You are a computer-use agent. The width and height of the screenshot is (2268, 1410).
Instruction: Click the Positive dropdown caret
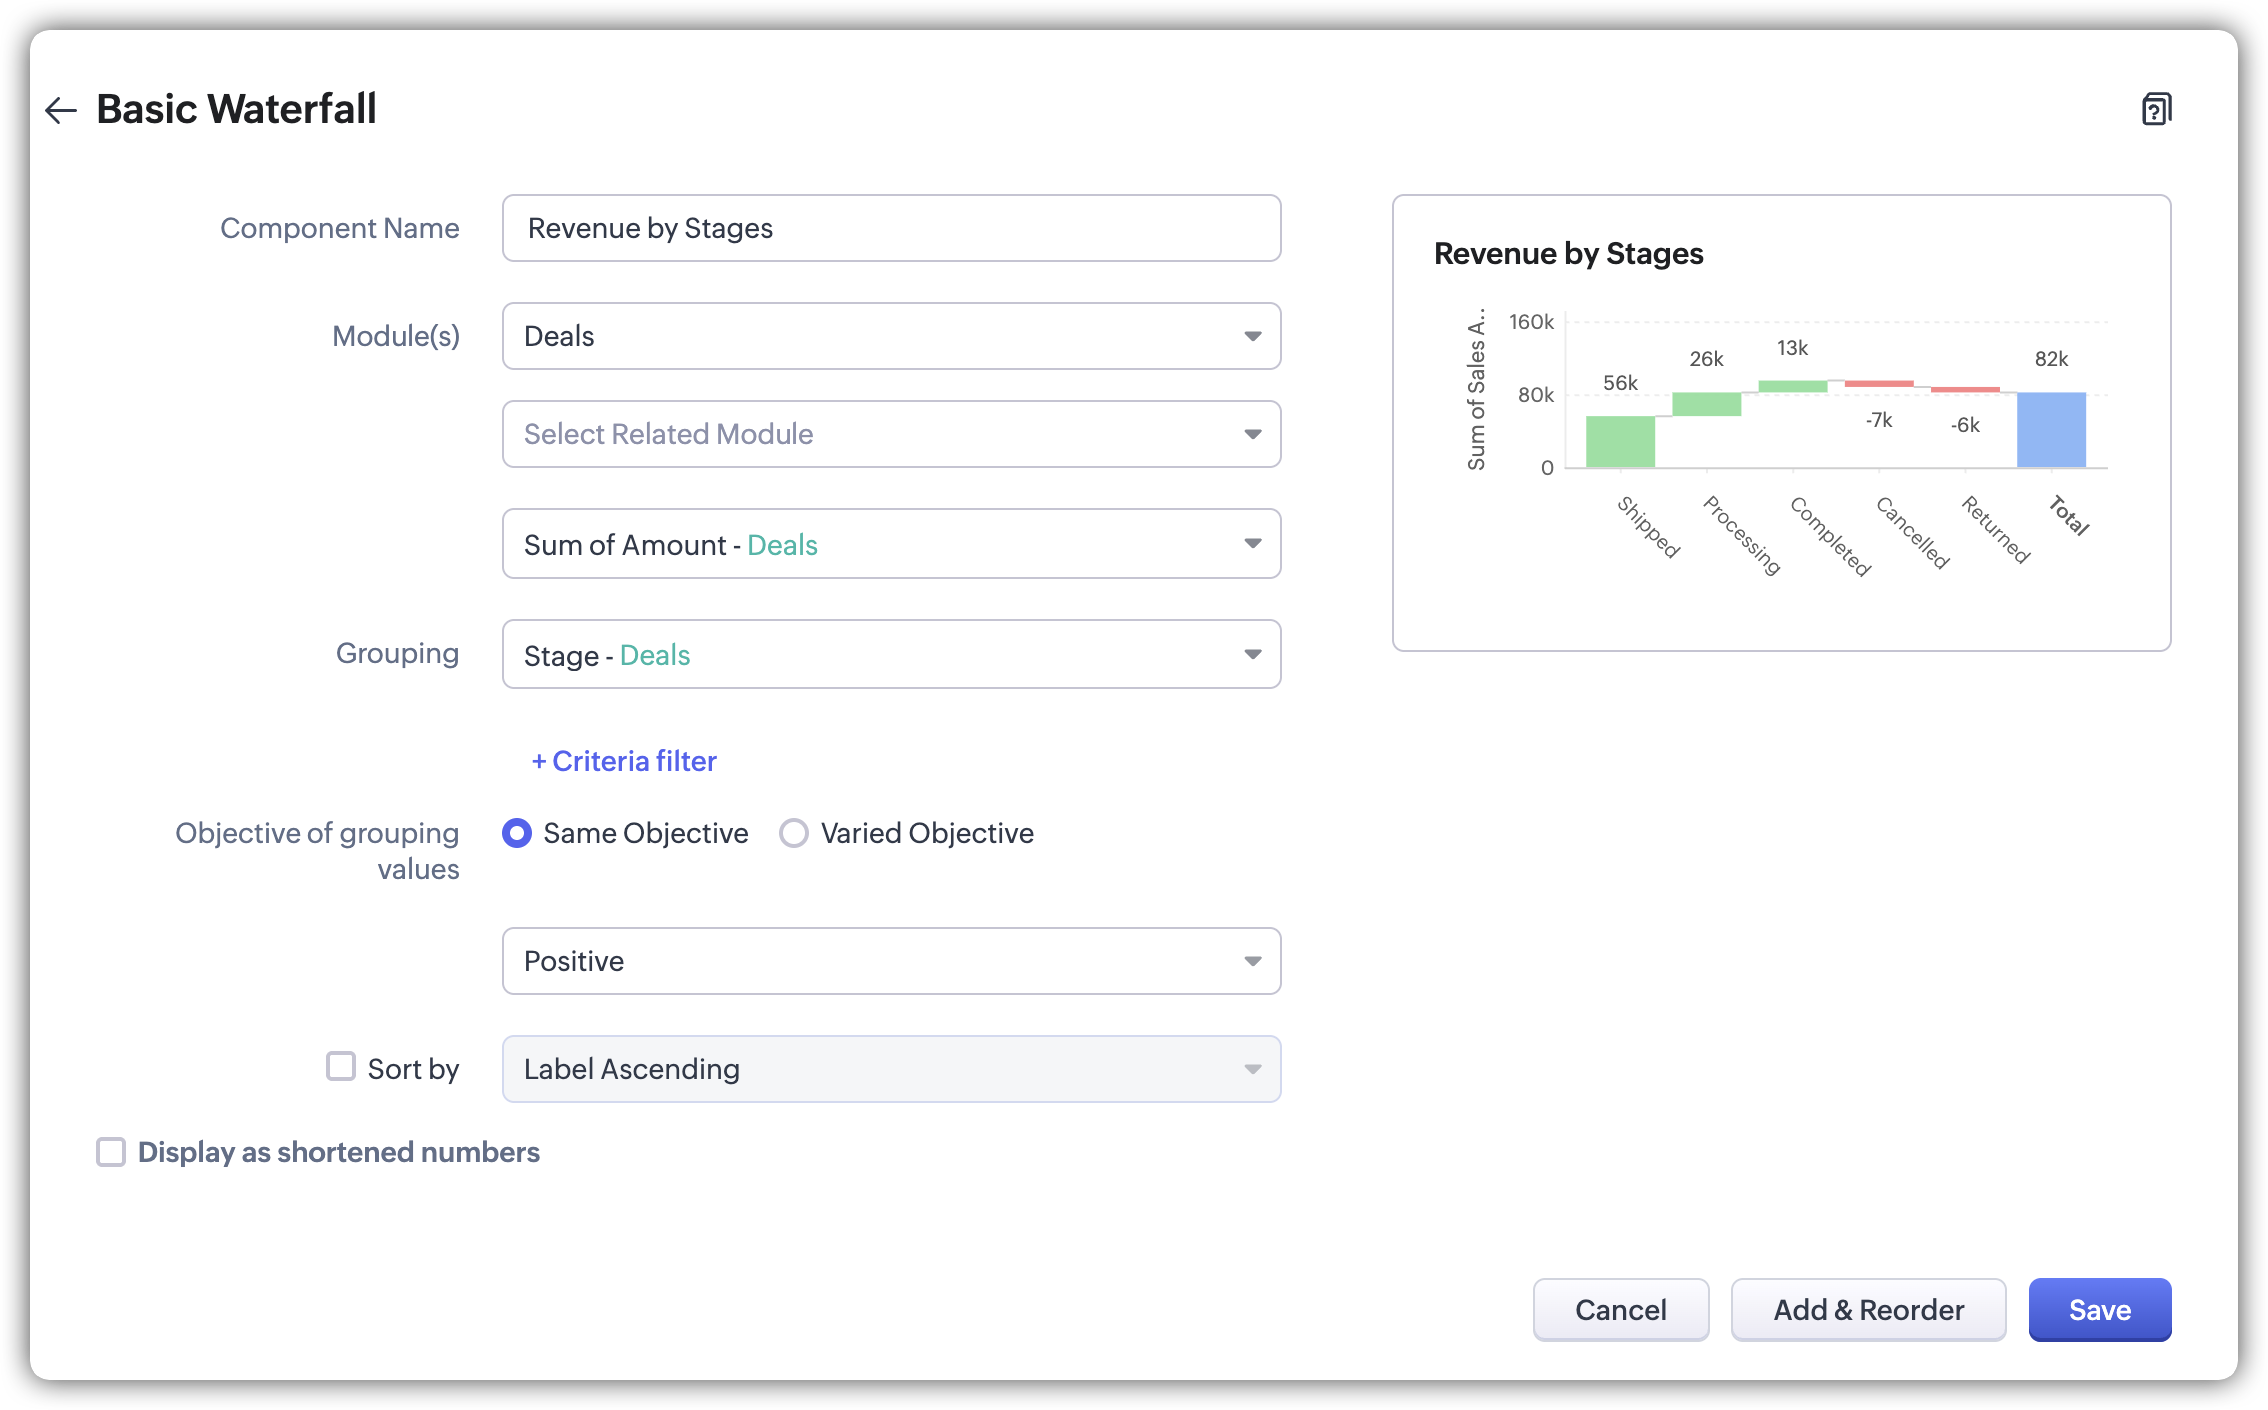(1252, 961)
